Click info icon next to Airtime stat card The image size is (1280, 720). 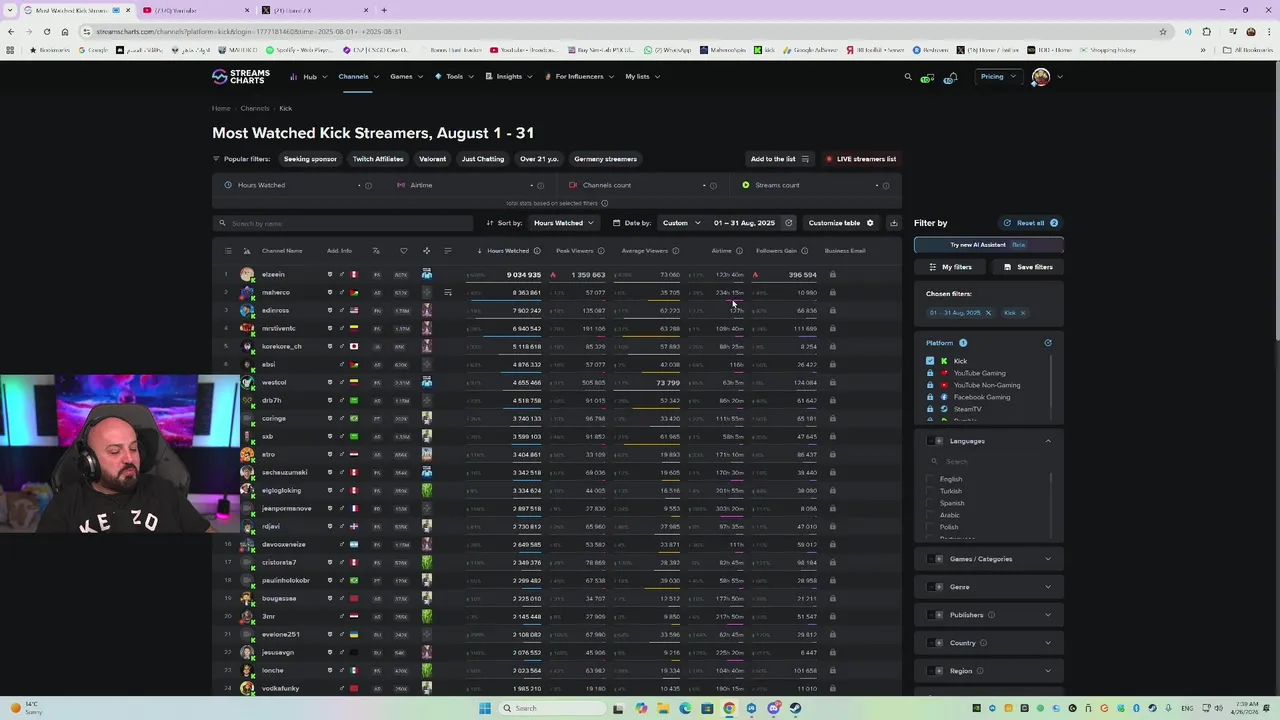(541, 185)
